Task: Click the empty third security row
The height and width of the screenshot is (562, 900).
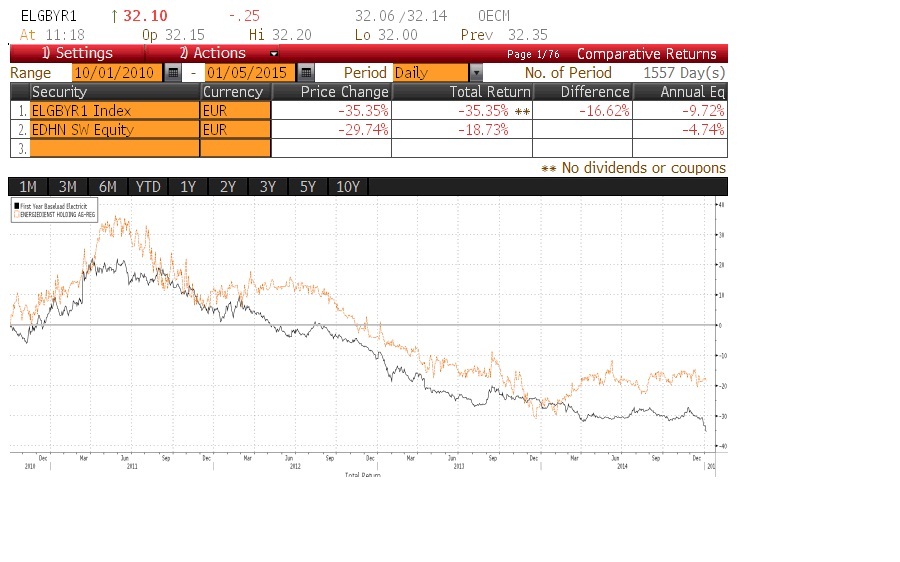Action: pyautogui.click(x=114, y=148)
